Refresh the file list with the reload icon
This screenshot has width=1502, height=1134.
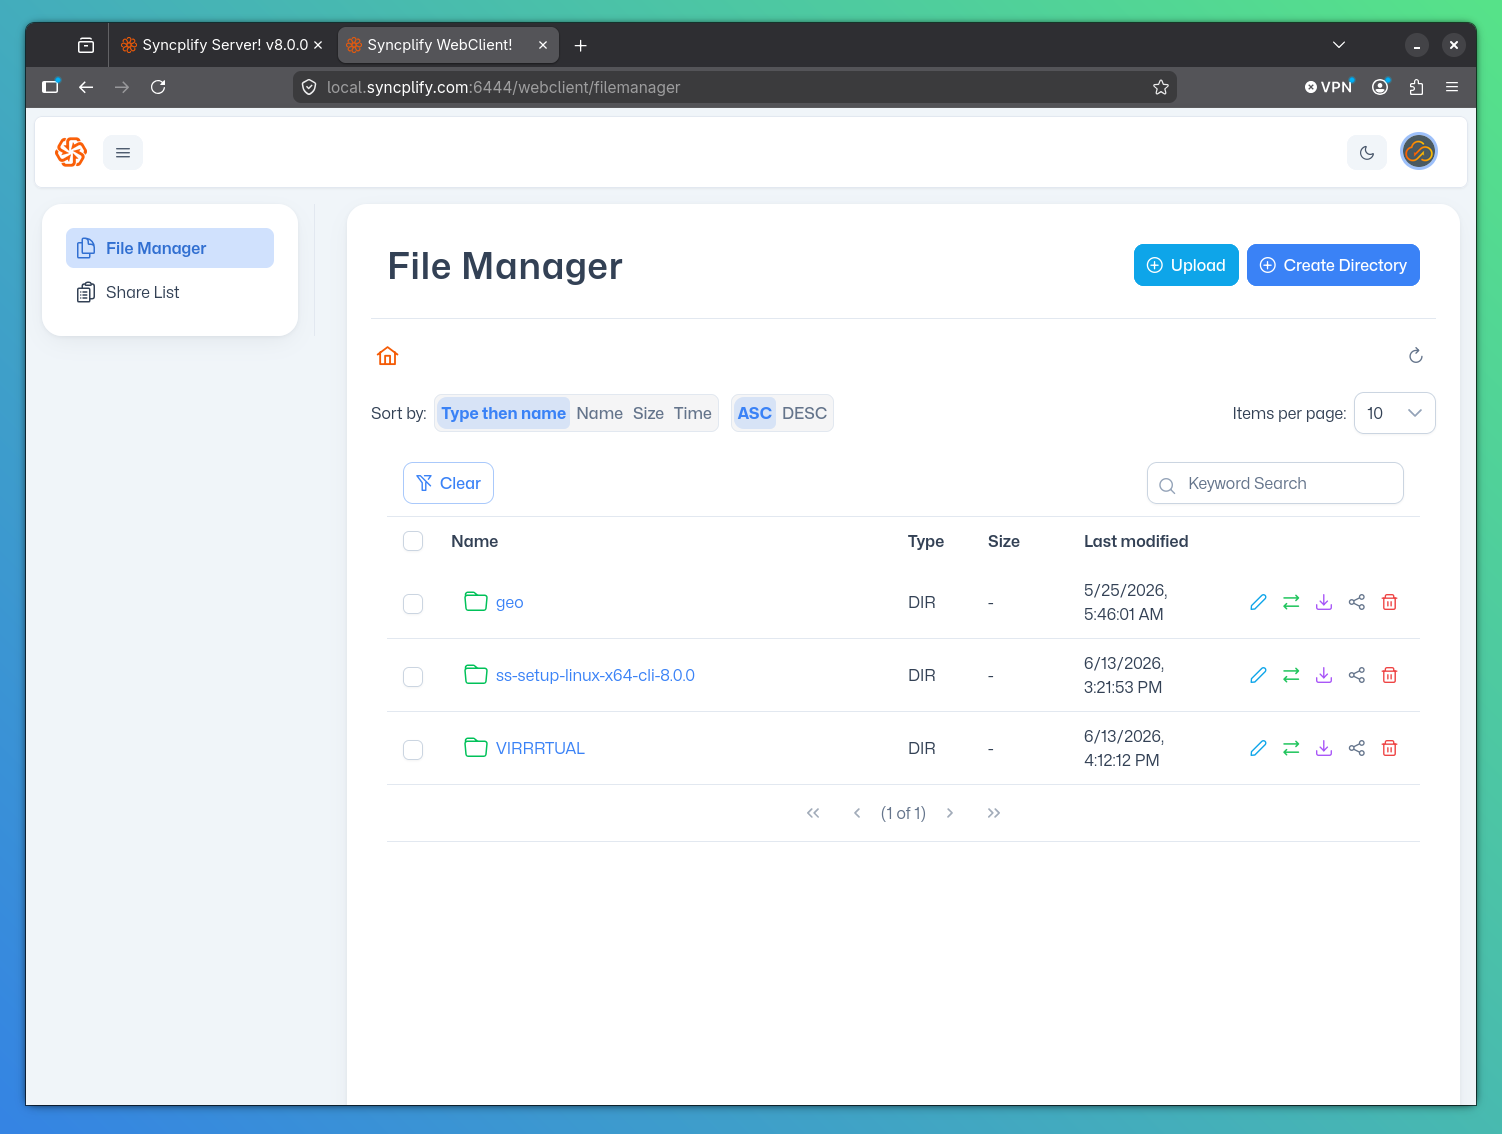pyautogui.click(x=1416, y=356)
